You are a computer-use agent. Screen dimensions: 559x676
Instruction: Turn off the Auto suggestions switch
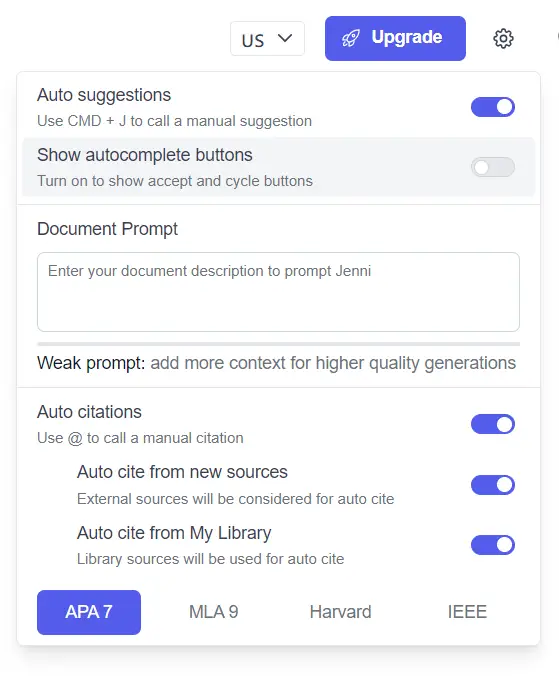(x=493, y=107)
